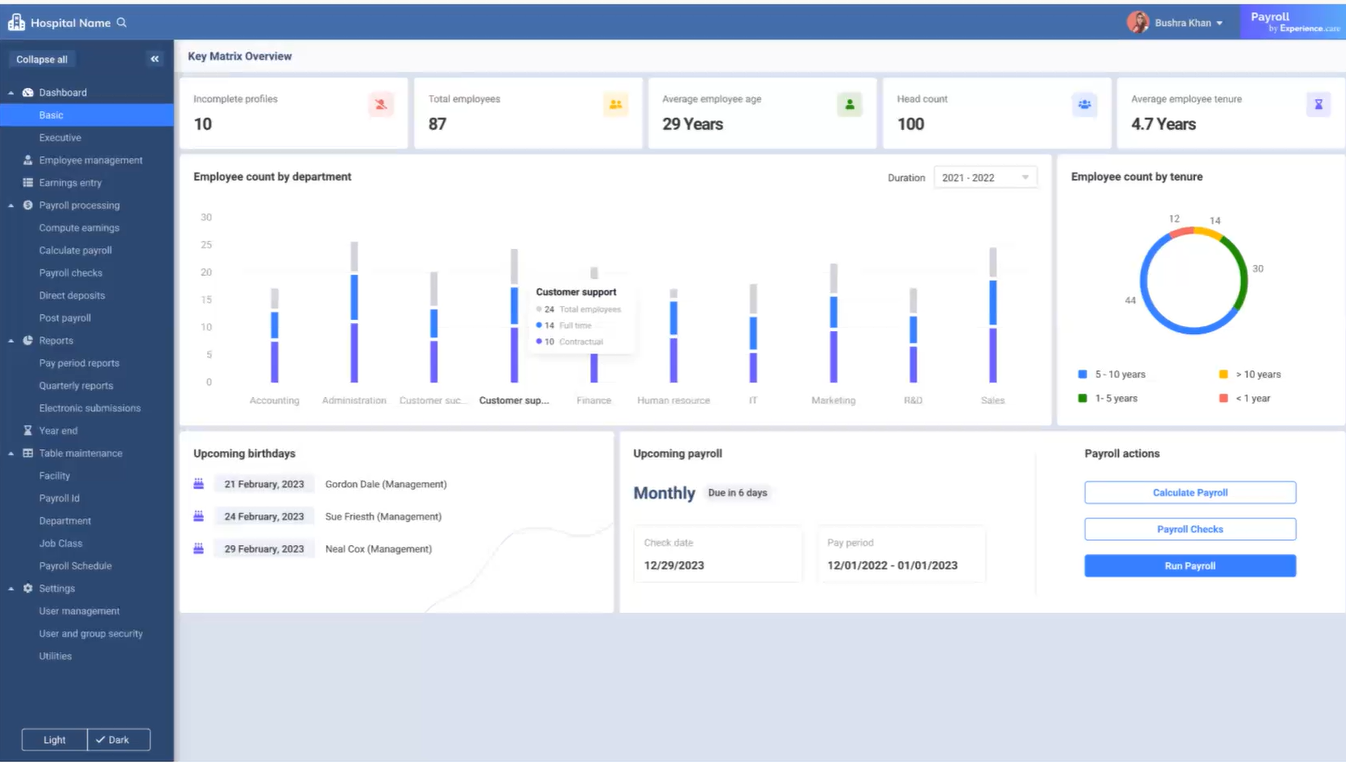Click Payroll by Experience.care logo
Viewport: 1346px width, 762px height.
coord(1294,22)
